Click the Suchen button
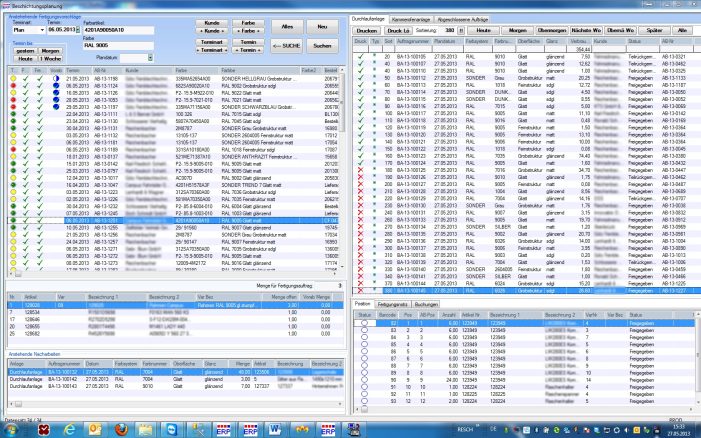Screen dimensions: 701x438 click(322, 46)
